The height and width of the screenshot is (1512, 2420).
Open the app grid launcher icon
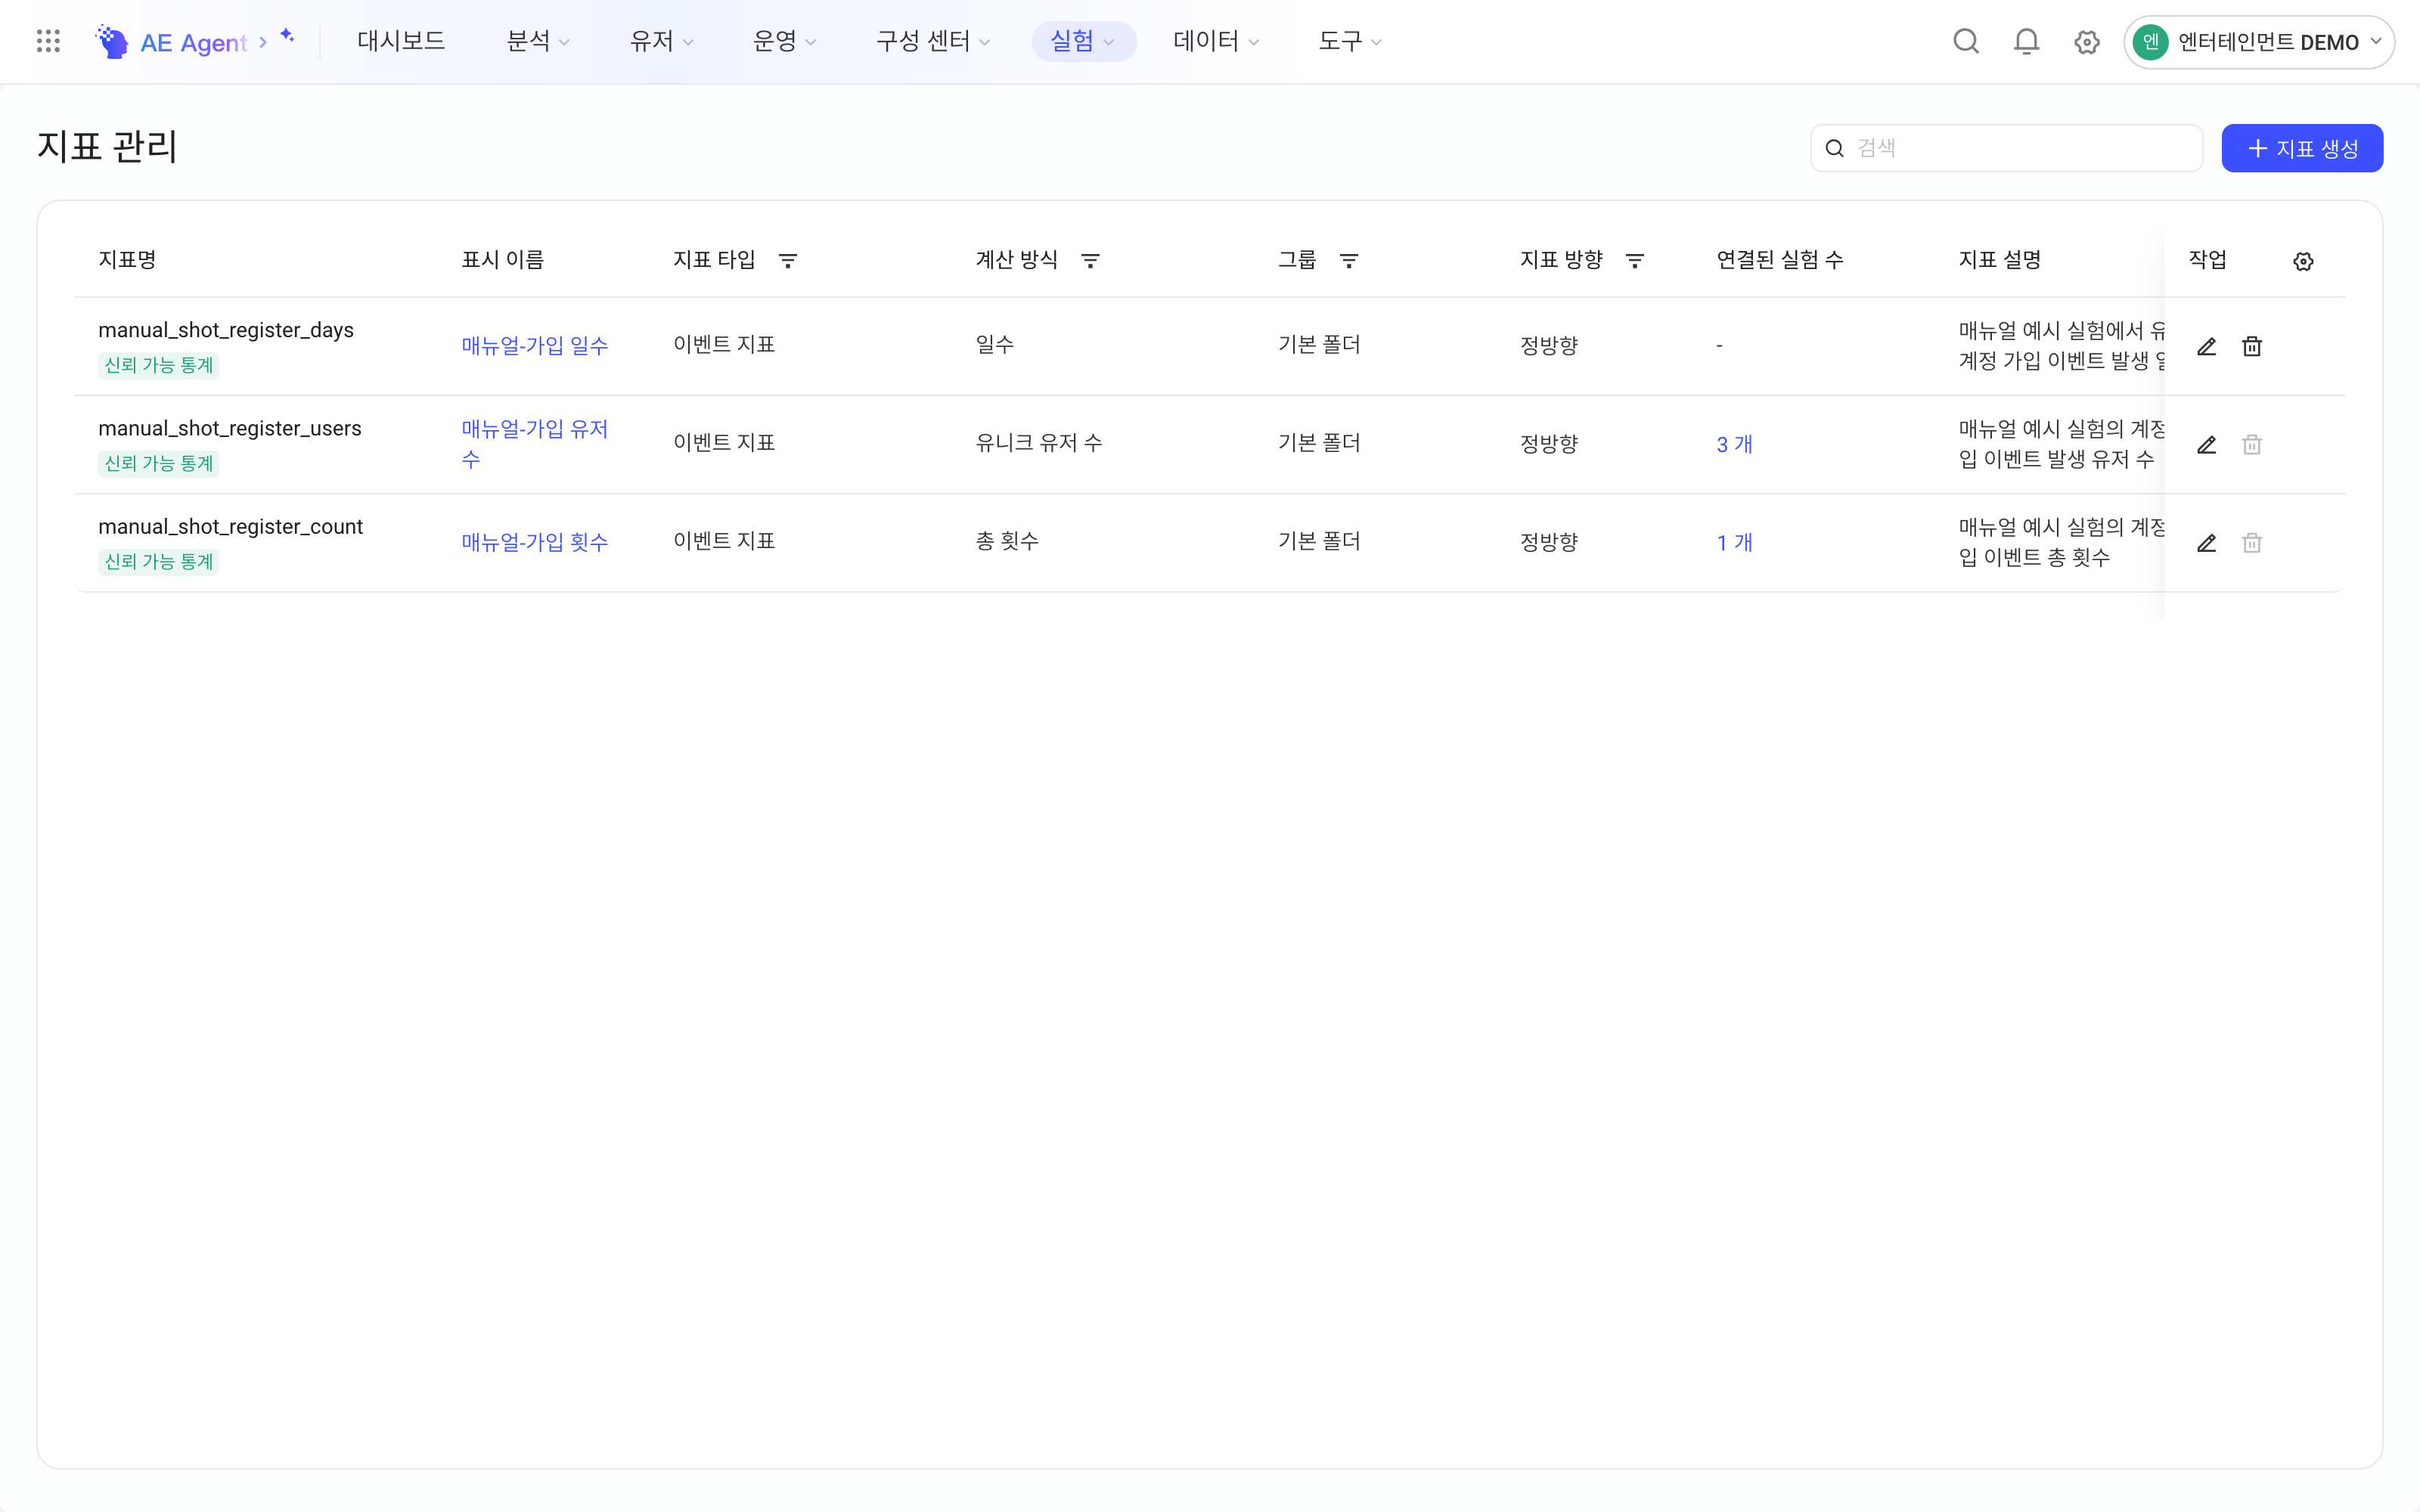tap(48, 41)
